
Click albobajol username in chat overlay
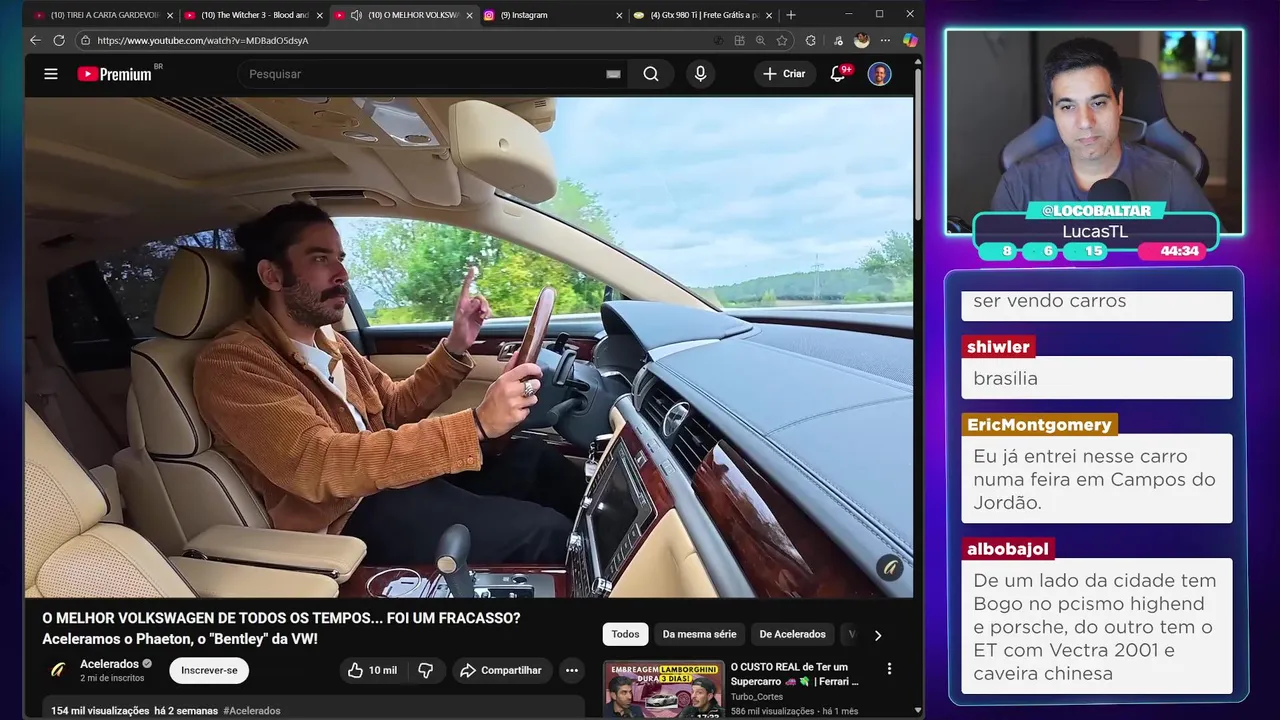click(1008, 549)
